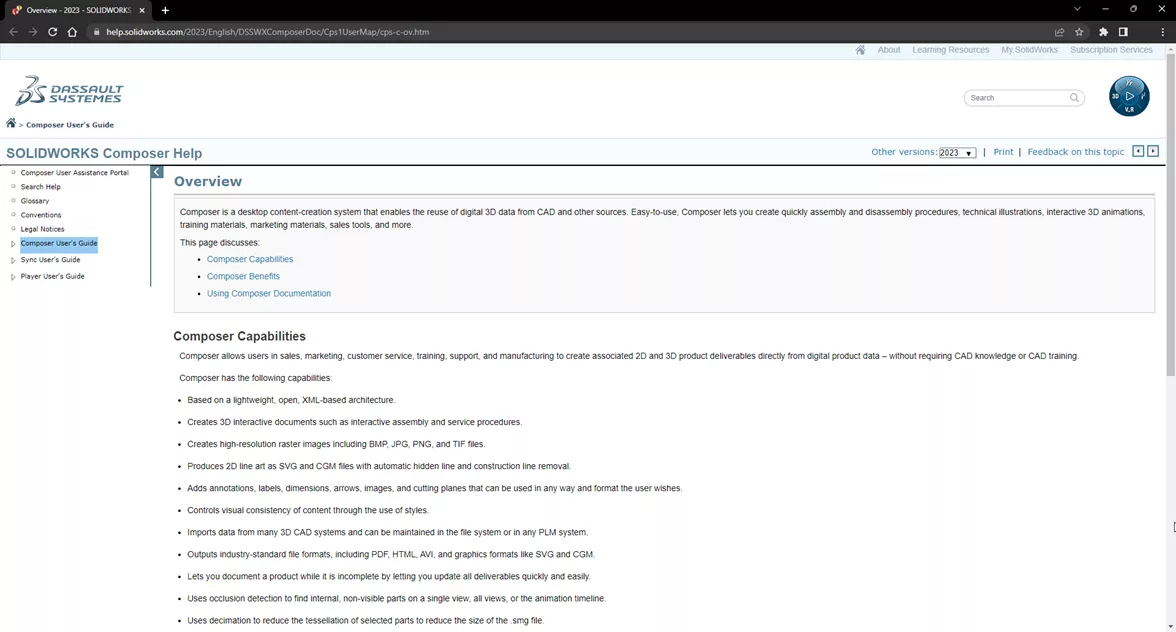1176x632 pixels.
Task: Open the browser Extensions puzzle icon
Action: click(1103, 31)
